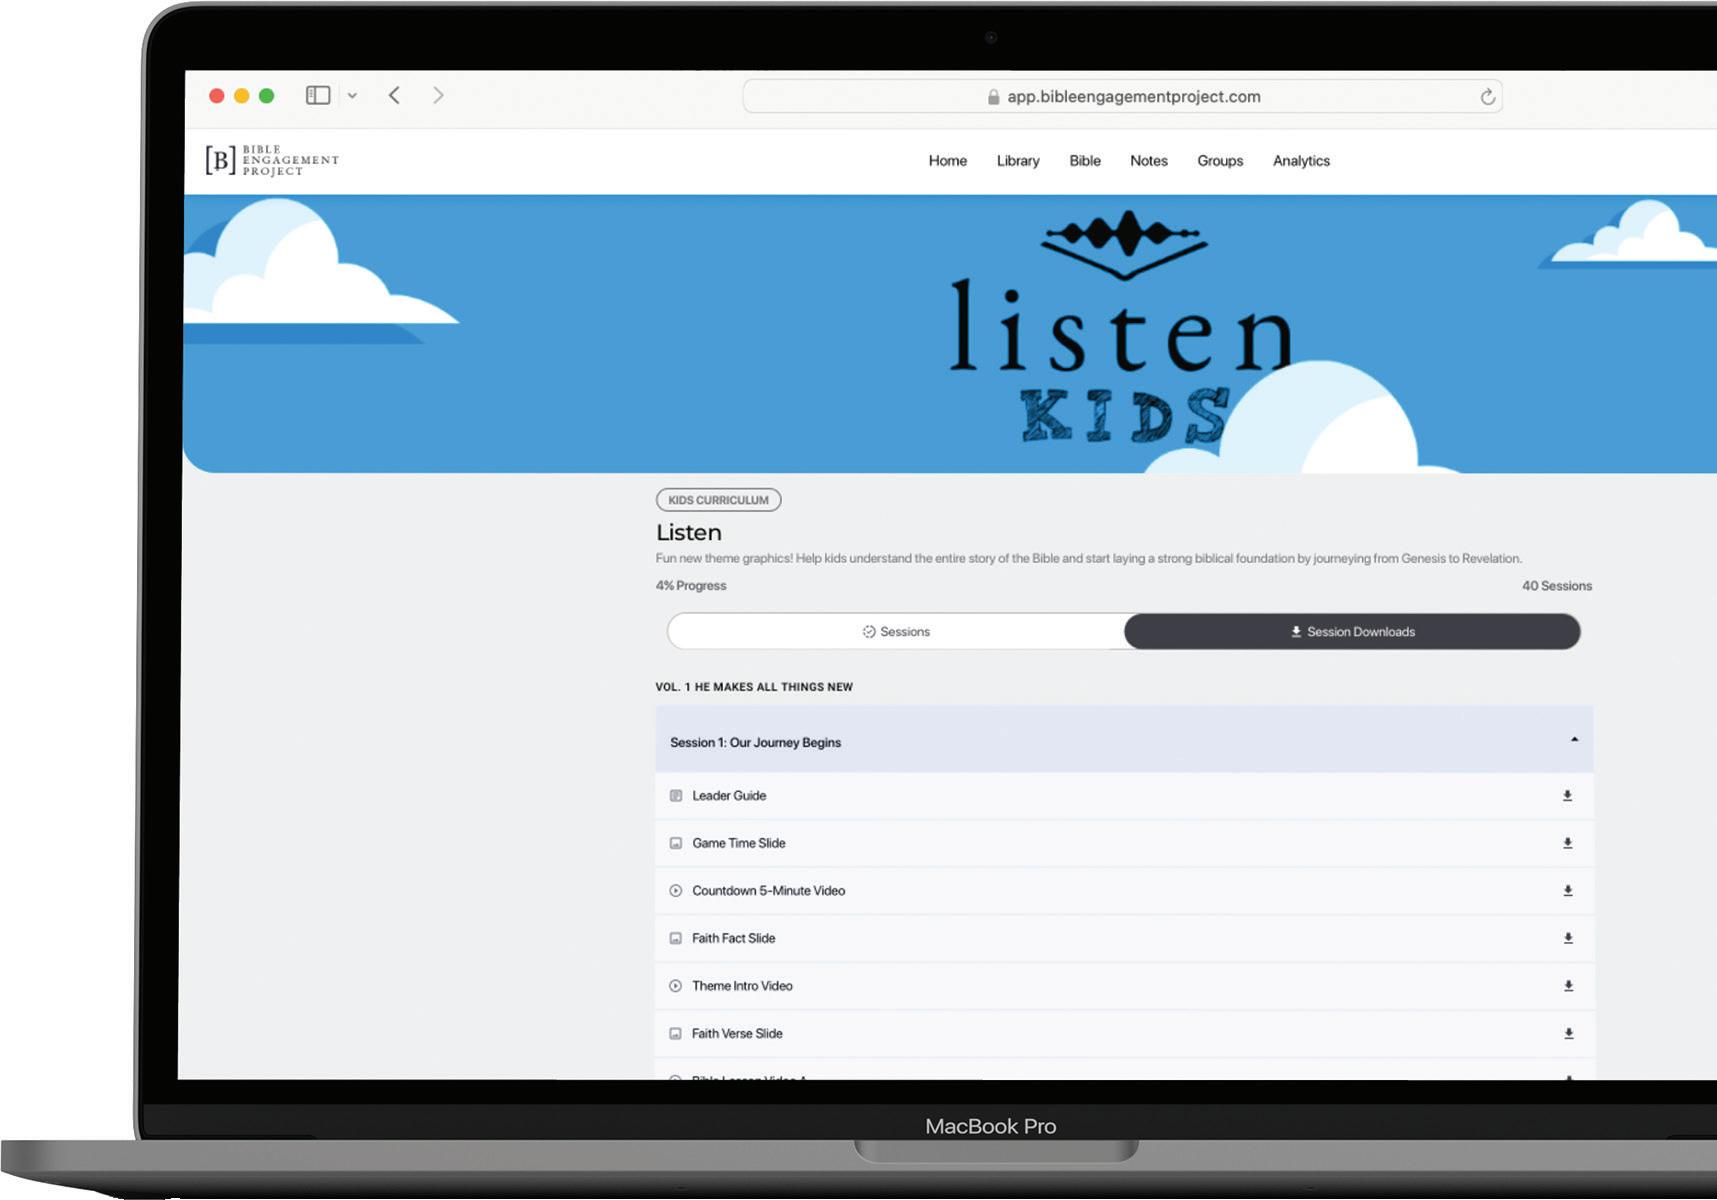1717x1200 pixels.
Task: Click the Game Time Slide image icon
Action: pyautogui.click(x=676, y=843)
